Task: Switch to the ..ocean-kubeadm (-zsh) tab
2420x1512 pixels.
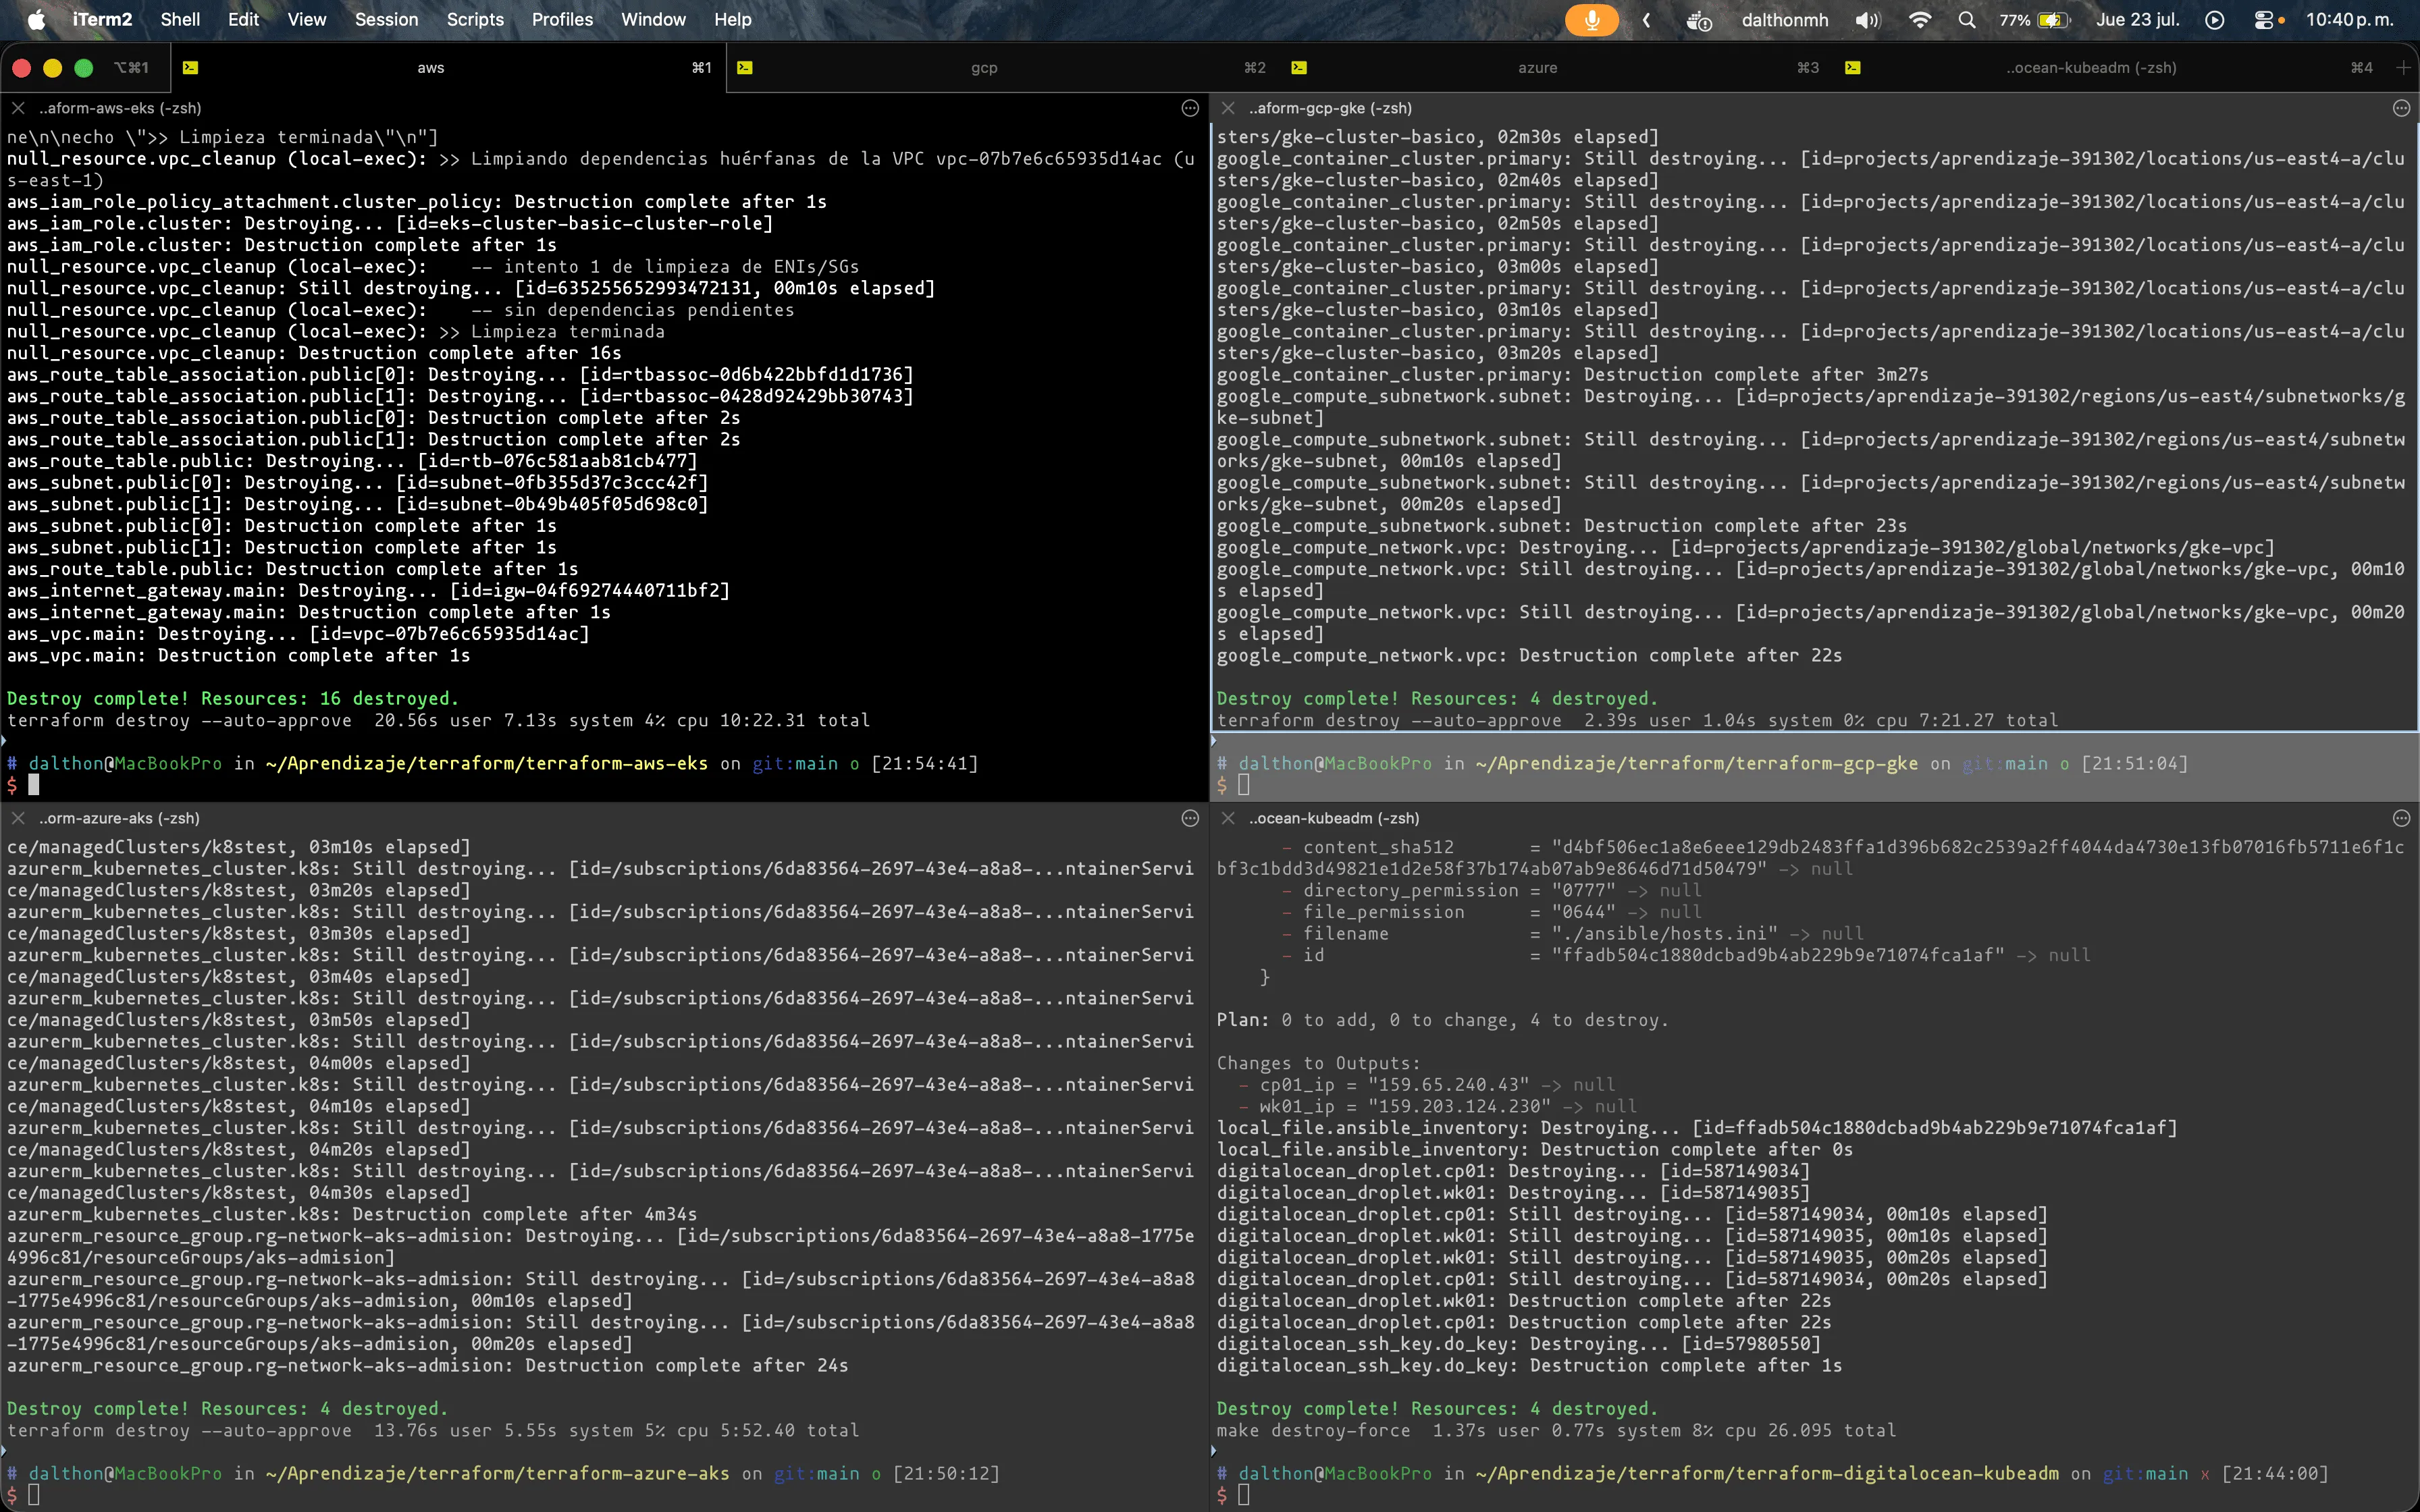Action: (2090, 68)
